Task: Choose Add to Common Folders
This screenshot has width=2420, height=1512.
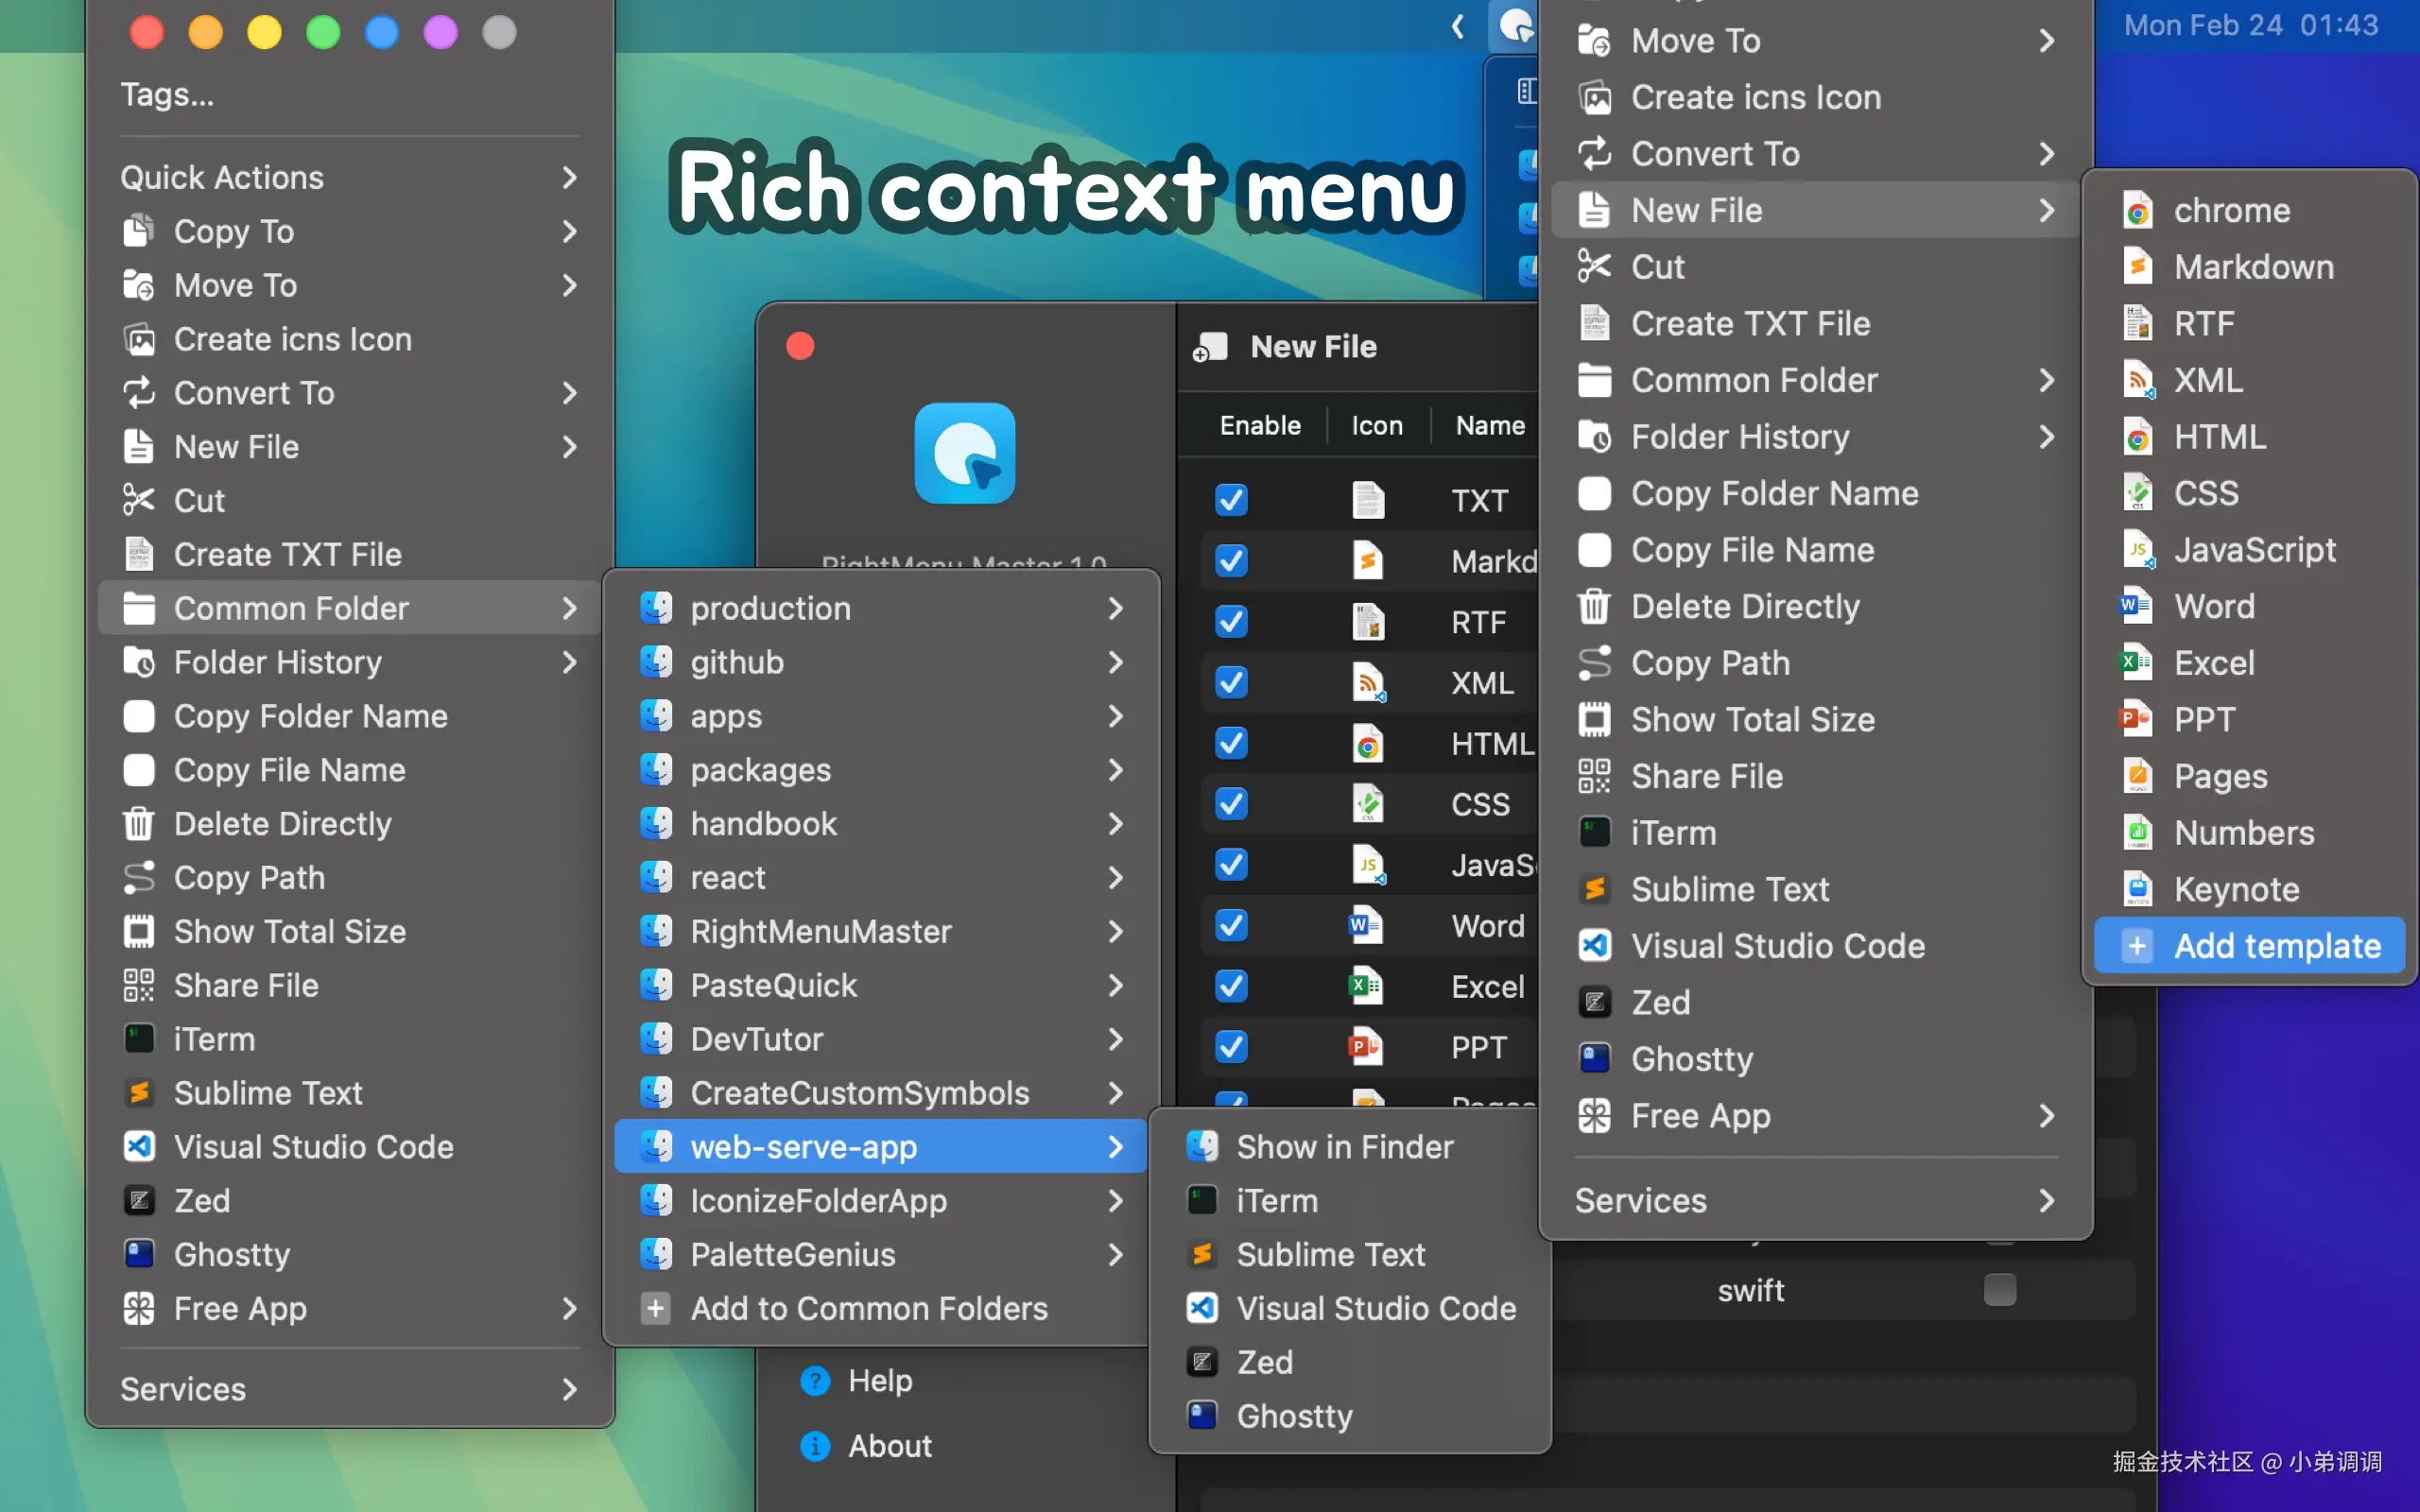Action: (x=868, y=1308)
